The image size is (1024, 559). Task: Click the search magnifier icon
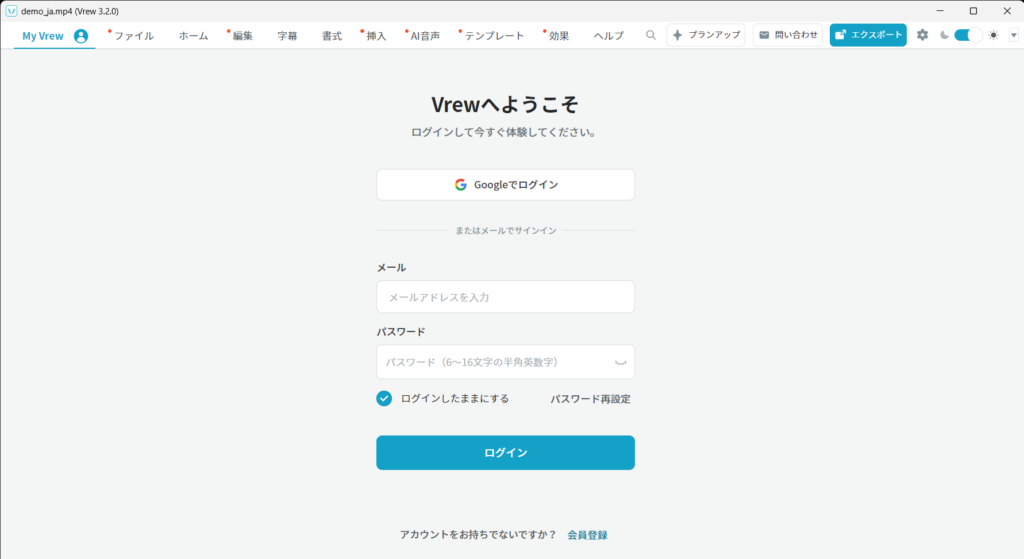click(651, 35)
